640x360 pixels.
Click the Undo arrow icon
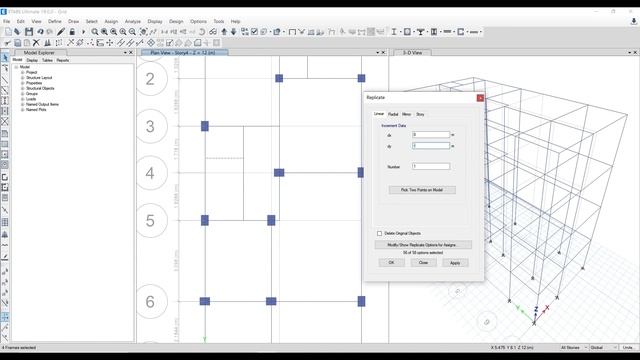pyautogui.click(x=40, y=32)
